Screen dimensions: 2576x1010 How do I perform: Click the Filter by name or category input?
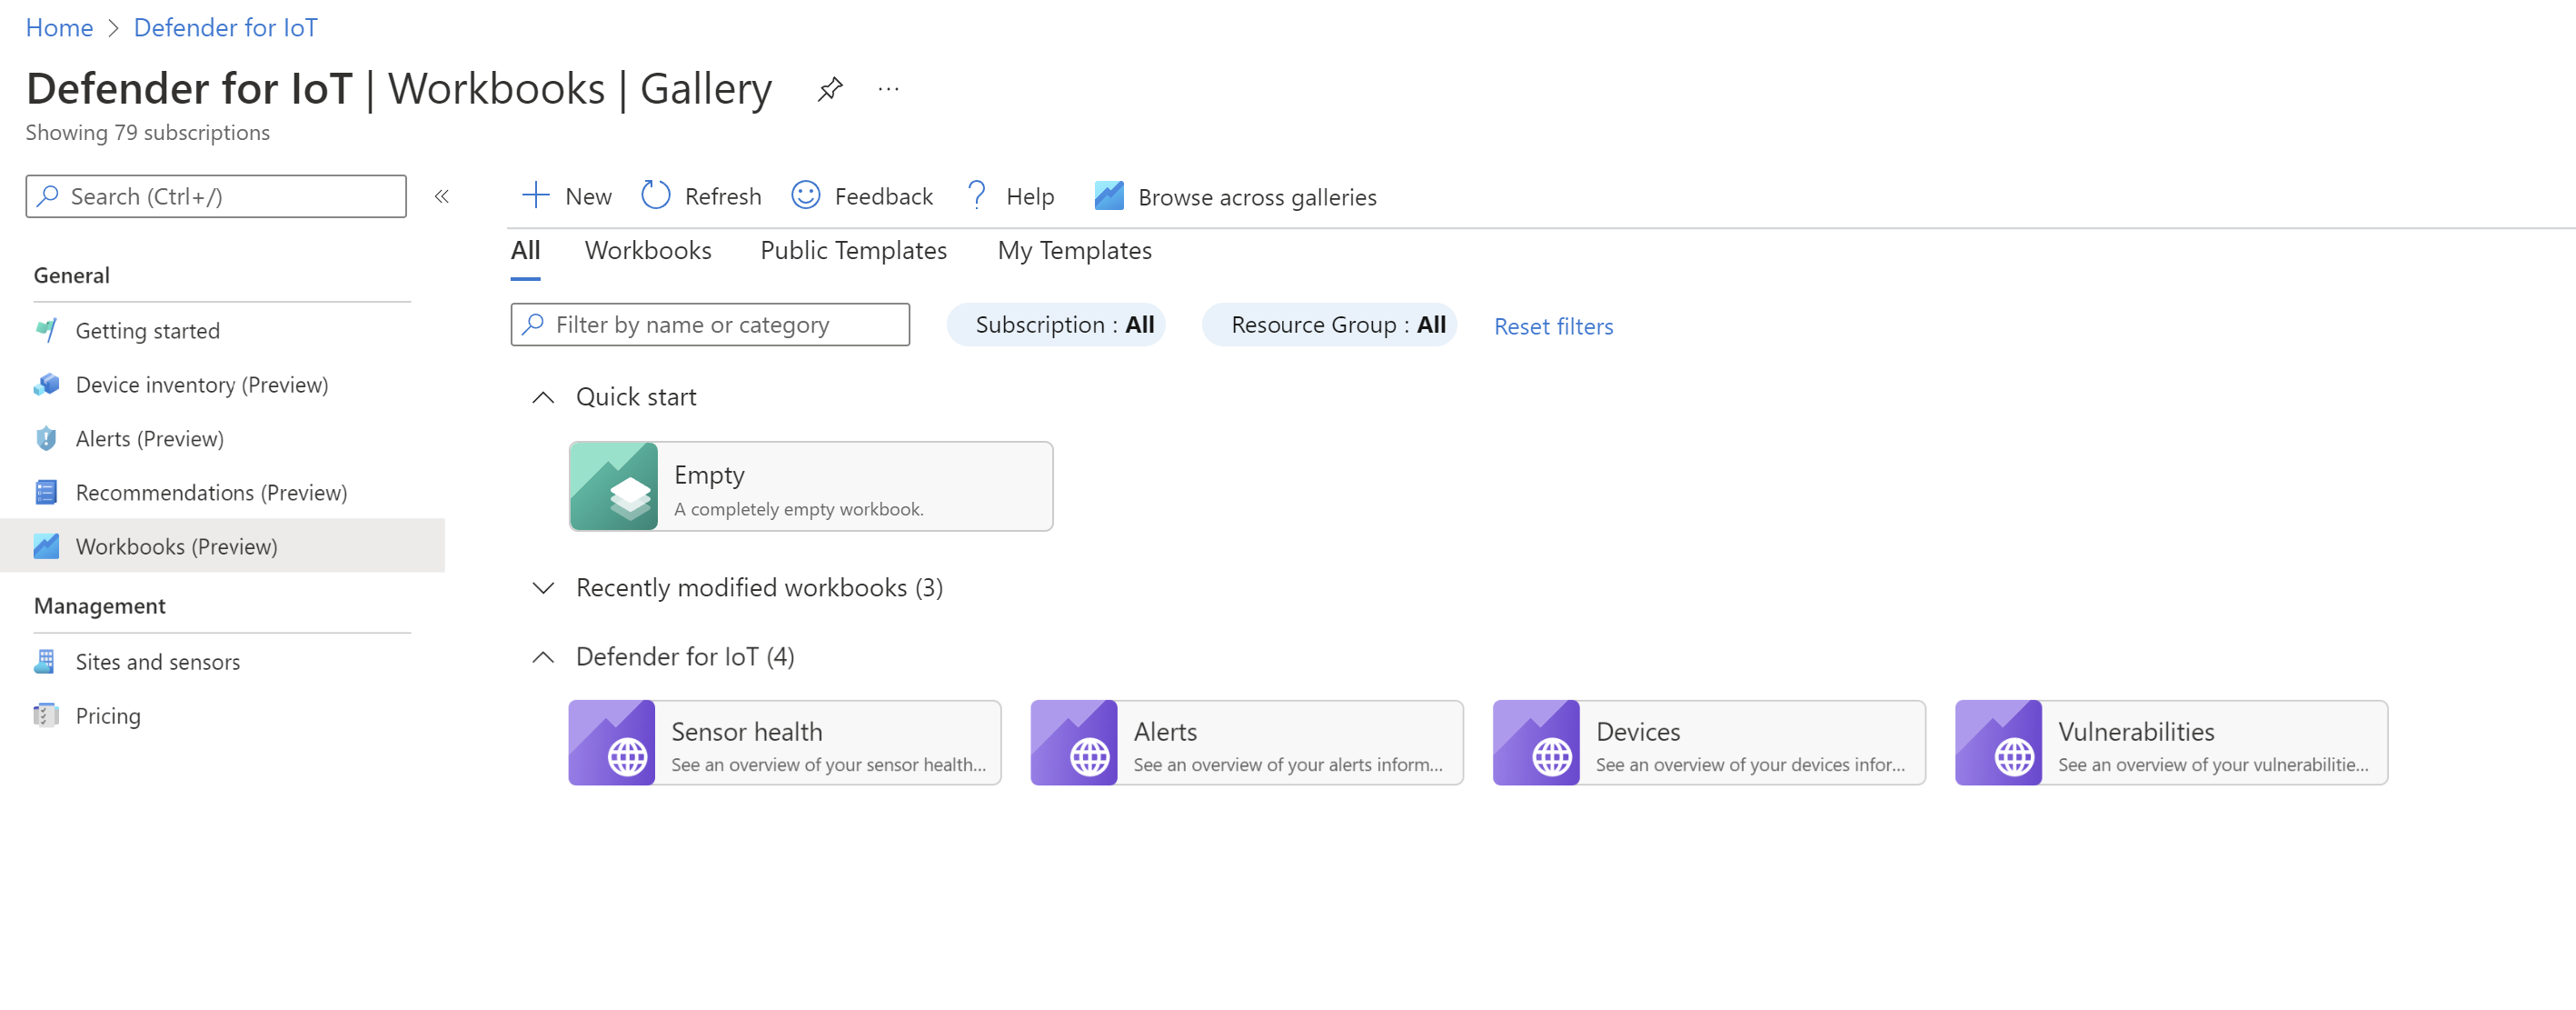(710, 324)
